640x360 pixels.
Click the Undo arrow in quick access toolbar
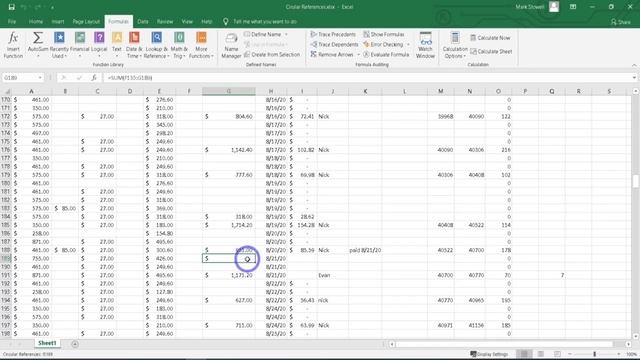24,7
